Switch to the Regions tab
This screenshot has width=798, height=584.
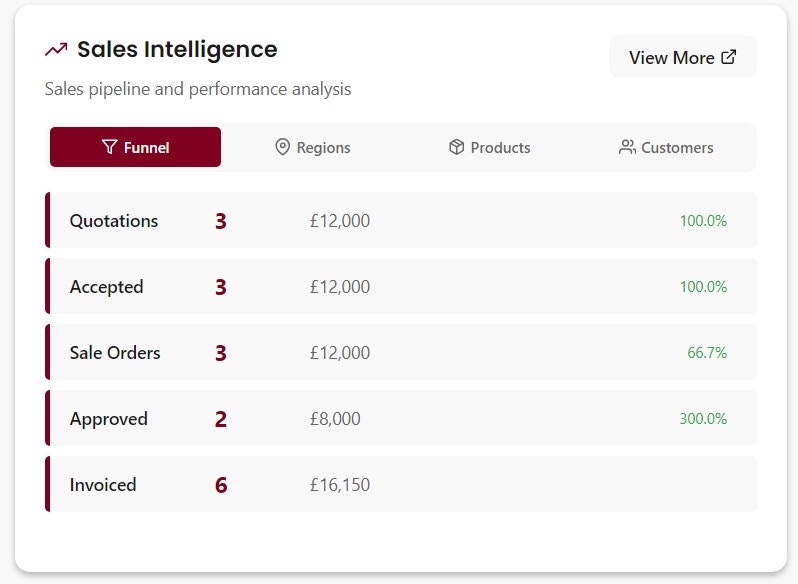[312, 147]
